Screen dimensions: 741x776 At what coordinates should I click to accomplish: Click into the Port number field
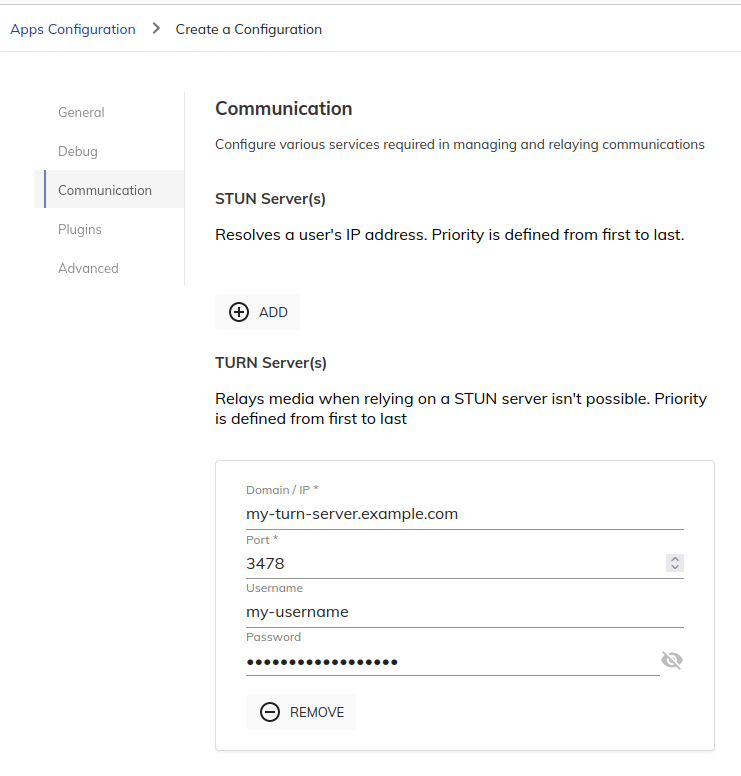[455, 563]
